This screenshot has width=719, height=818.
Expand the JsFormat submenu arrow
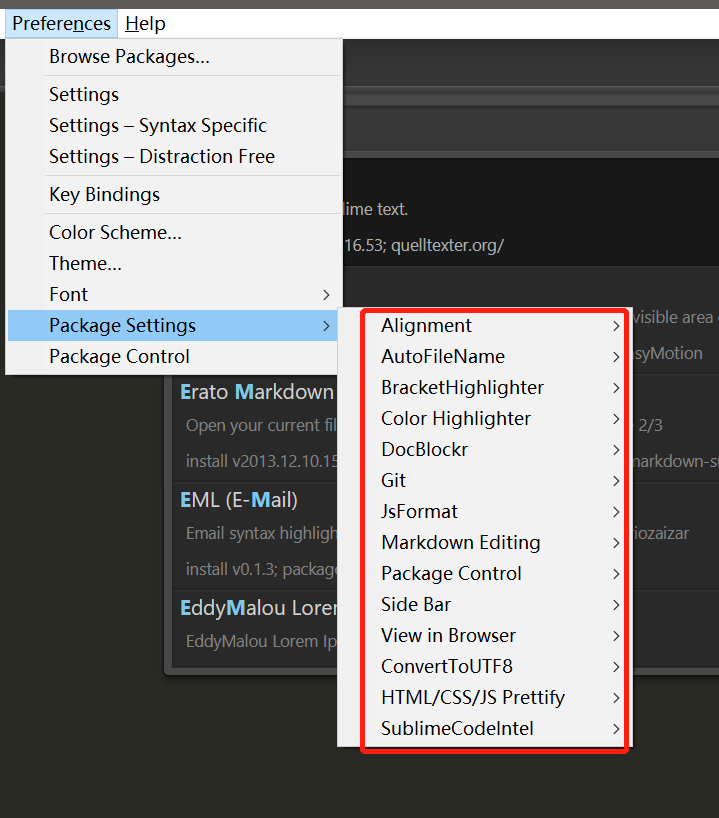[x=616, y=512]
